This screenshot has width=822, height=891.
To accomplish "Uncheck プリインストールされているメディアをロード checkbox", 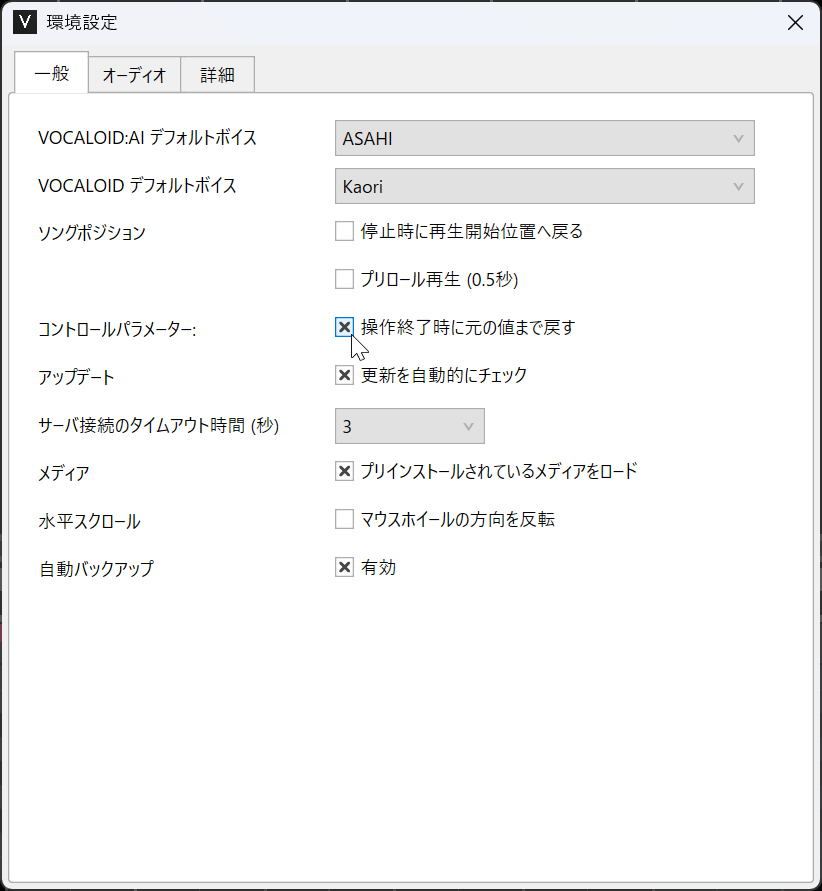I will pos(344,471).
